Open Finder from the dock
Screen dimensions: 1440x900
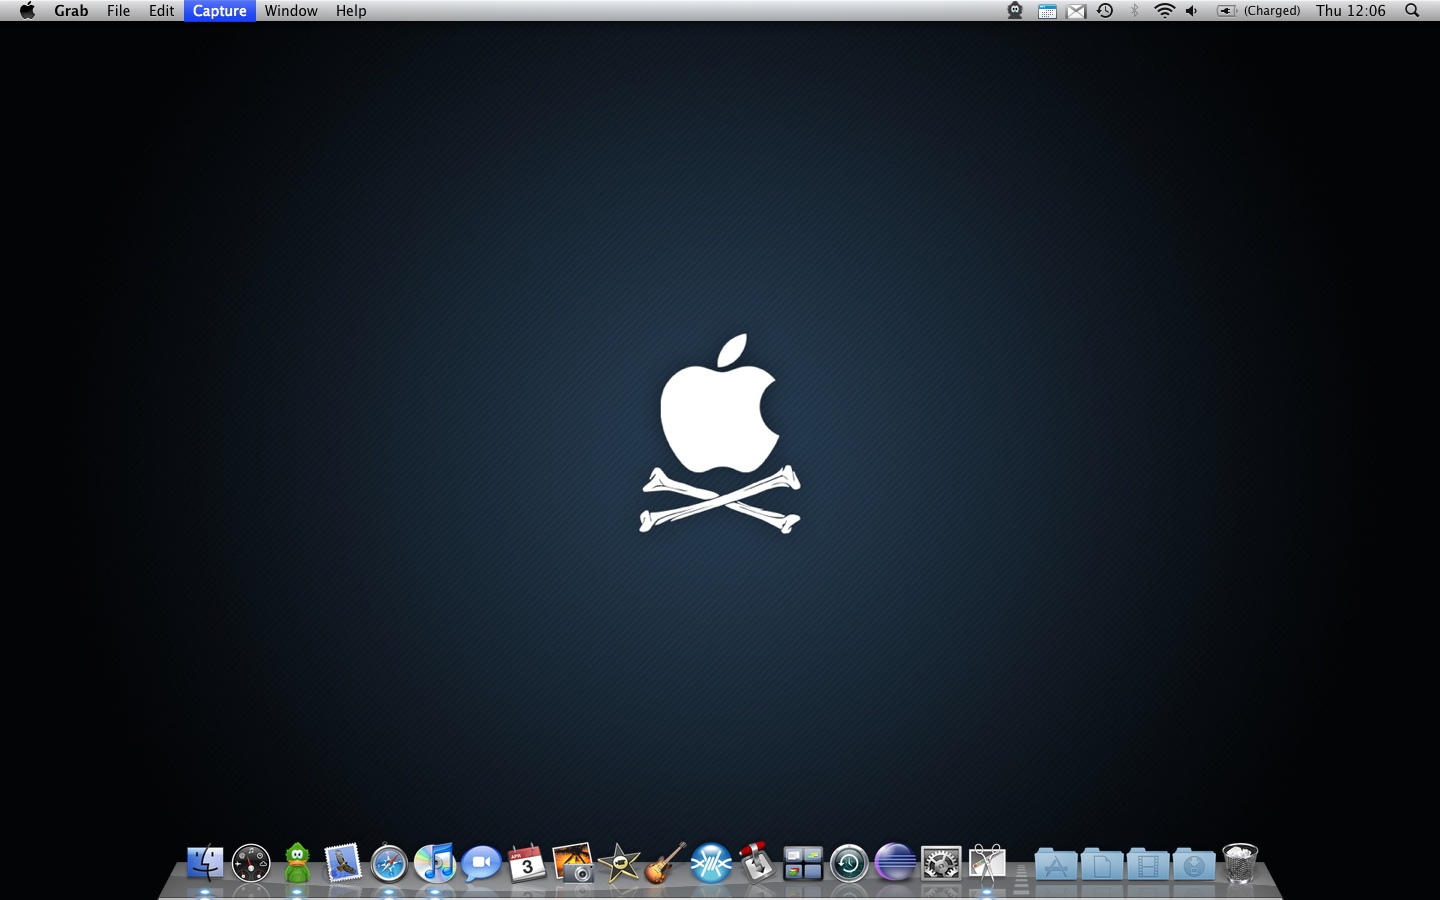(205, 862)
